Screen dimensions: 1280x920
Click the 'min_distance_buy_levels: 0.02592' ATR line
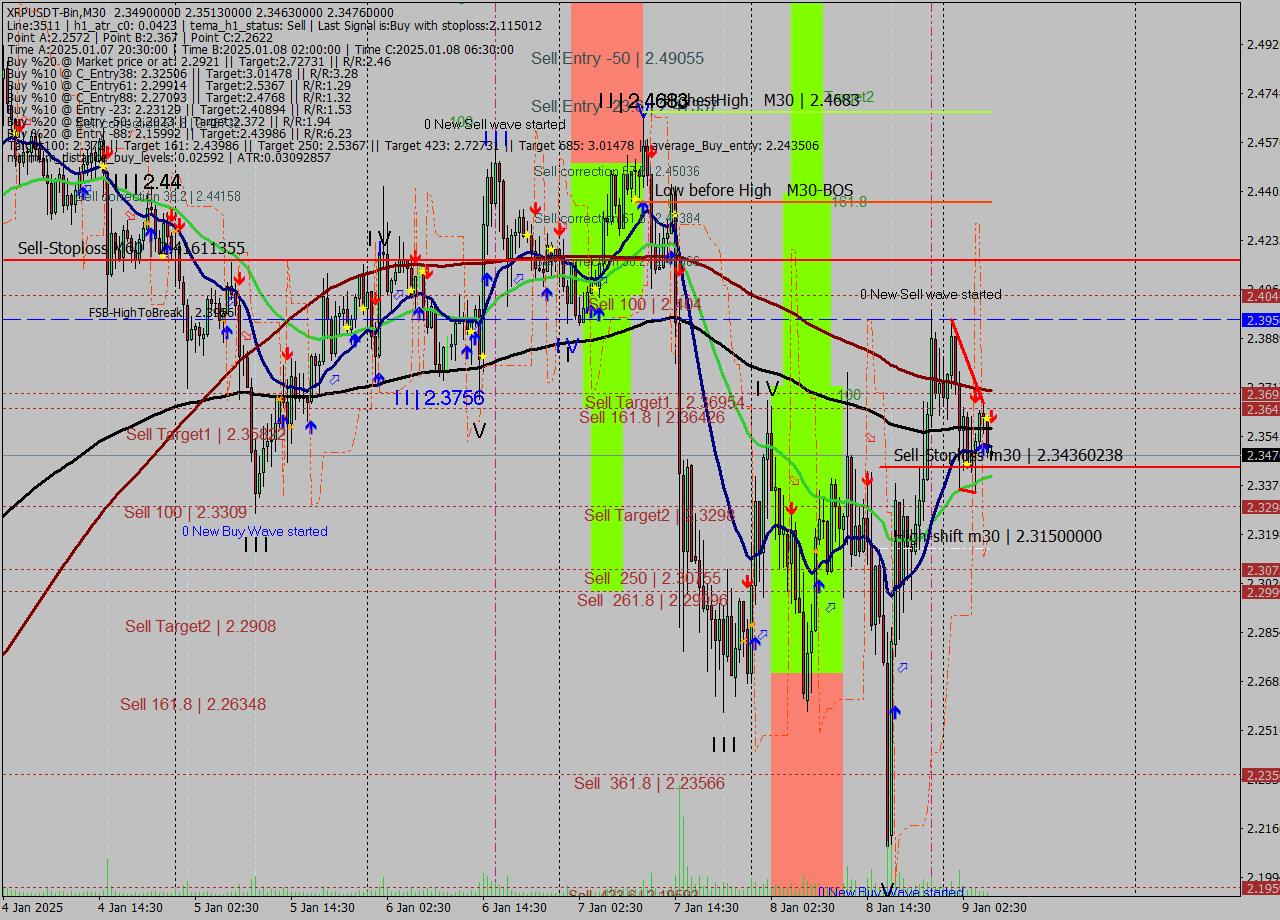tap(169, 157)
